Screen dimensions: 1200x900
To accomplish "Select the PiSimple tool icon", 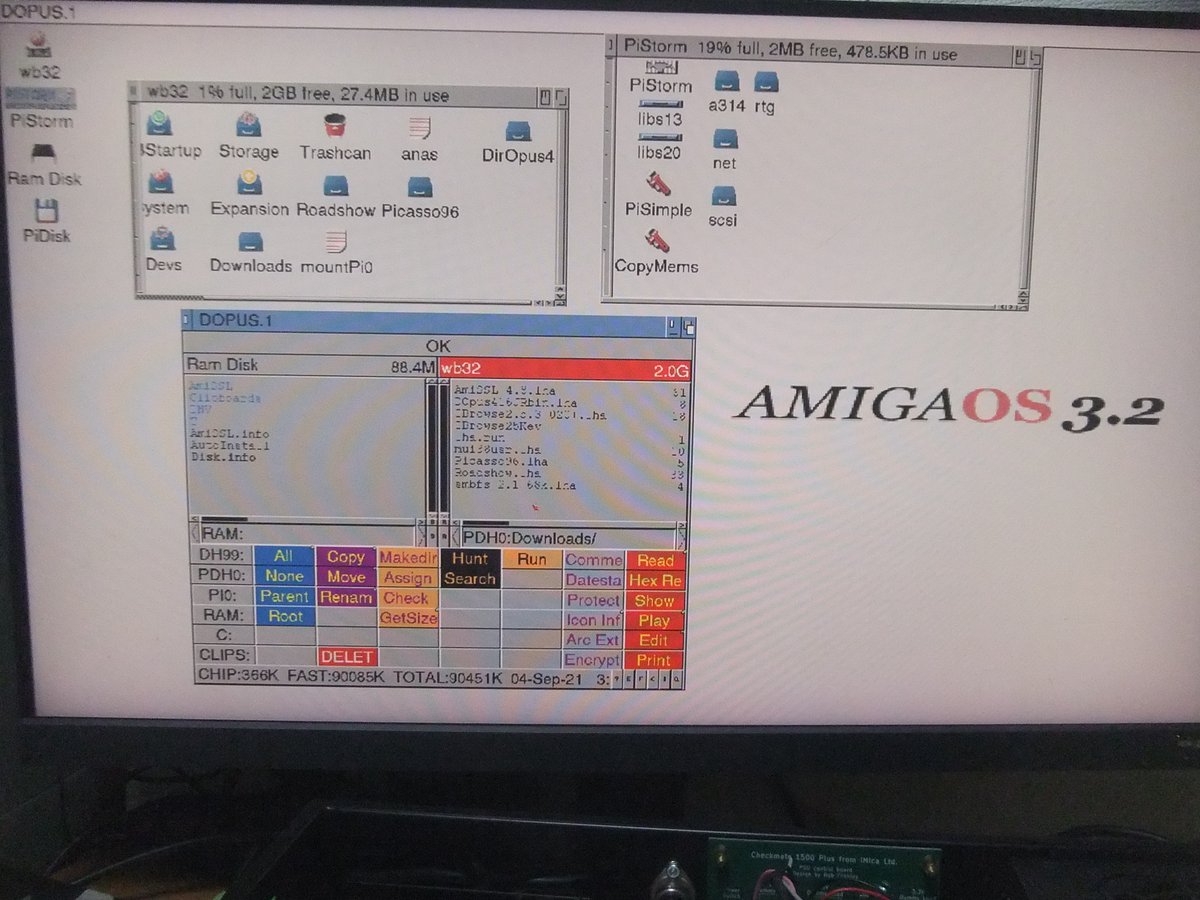I will click(658, 184).
